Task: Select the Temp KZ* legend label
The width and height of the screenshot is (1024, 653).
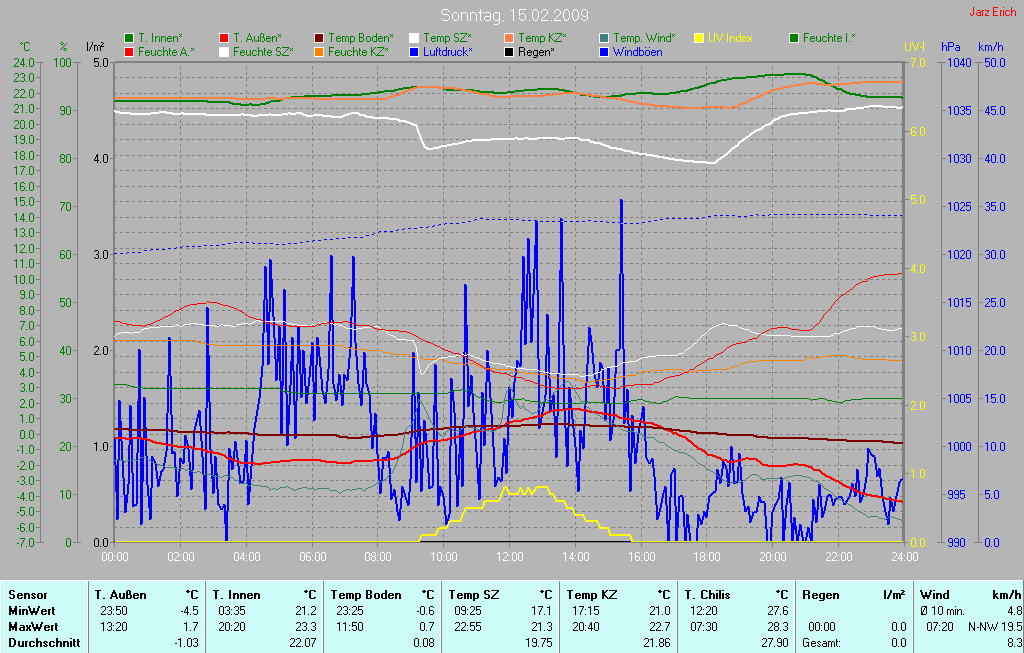Action: (x=543, y=39)
